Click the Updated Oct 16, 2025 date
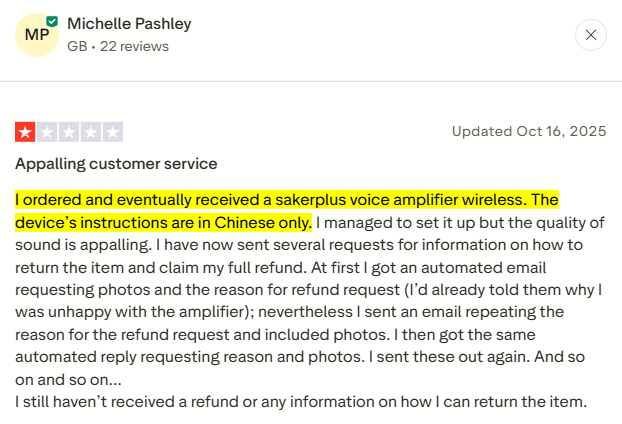 (529, 131)
